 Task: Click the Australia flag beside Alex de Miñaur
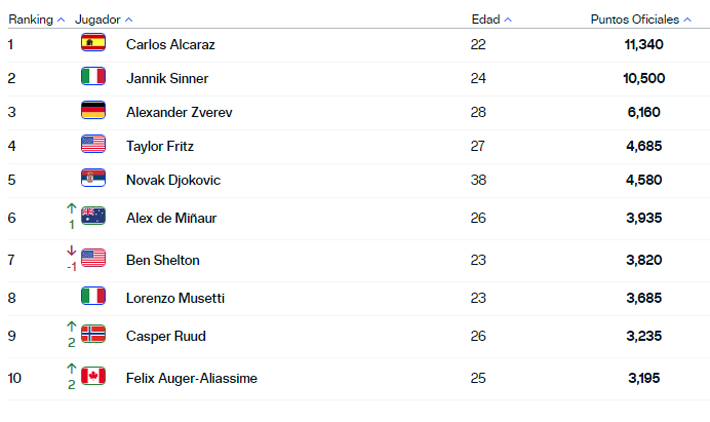click(x=93, y=216)
